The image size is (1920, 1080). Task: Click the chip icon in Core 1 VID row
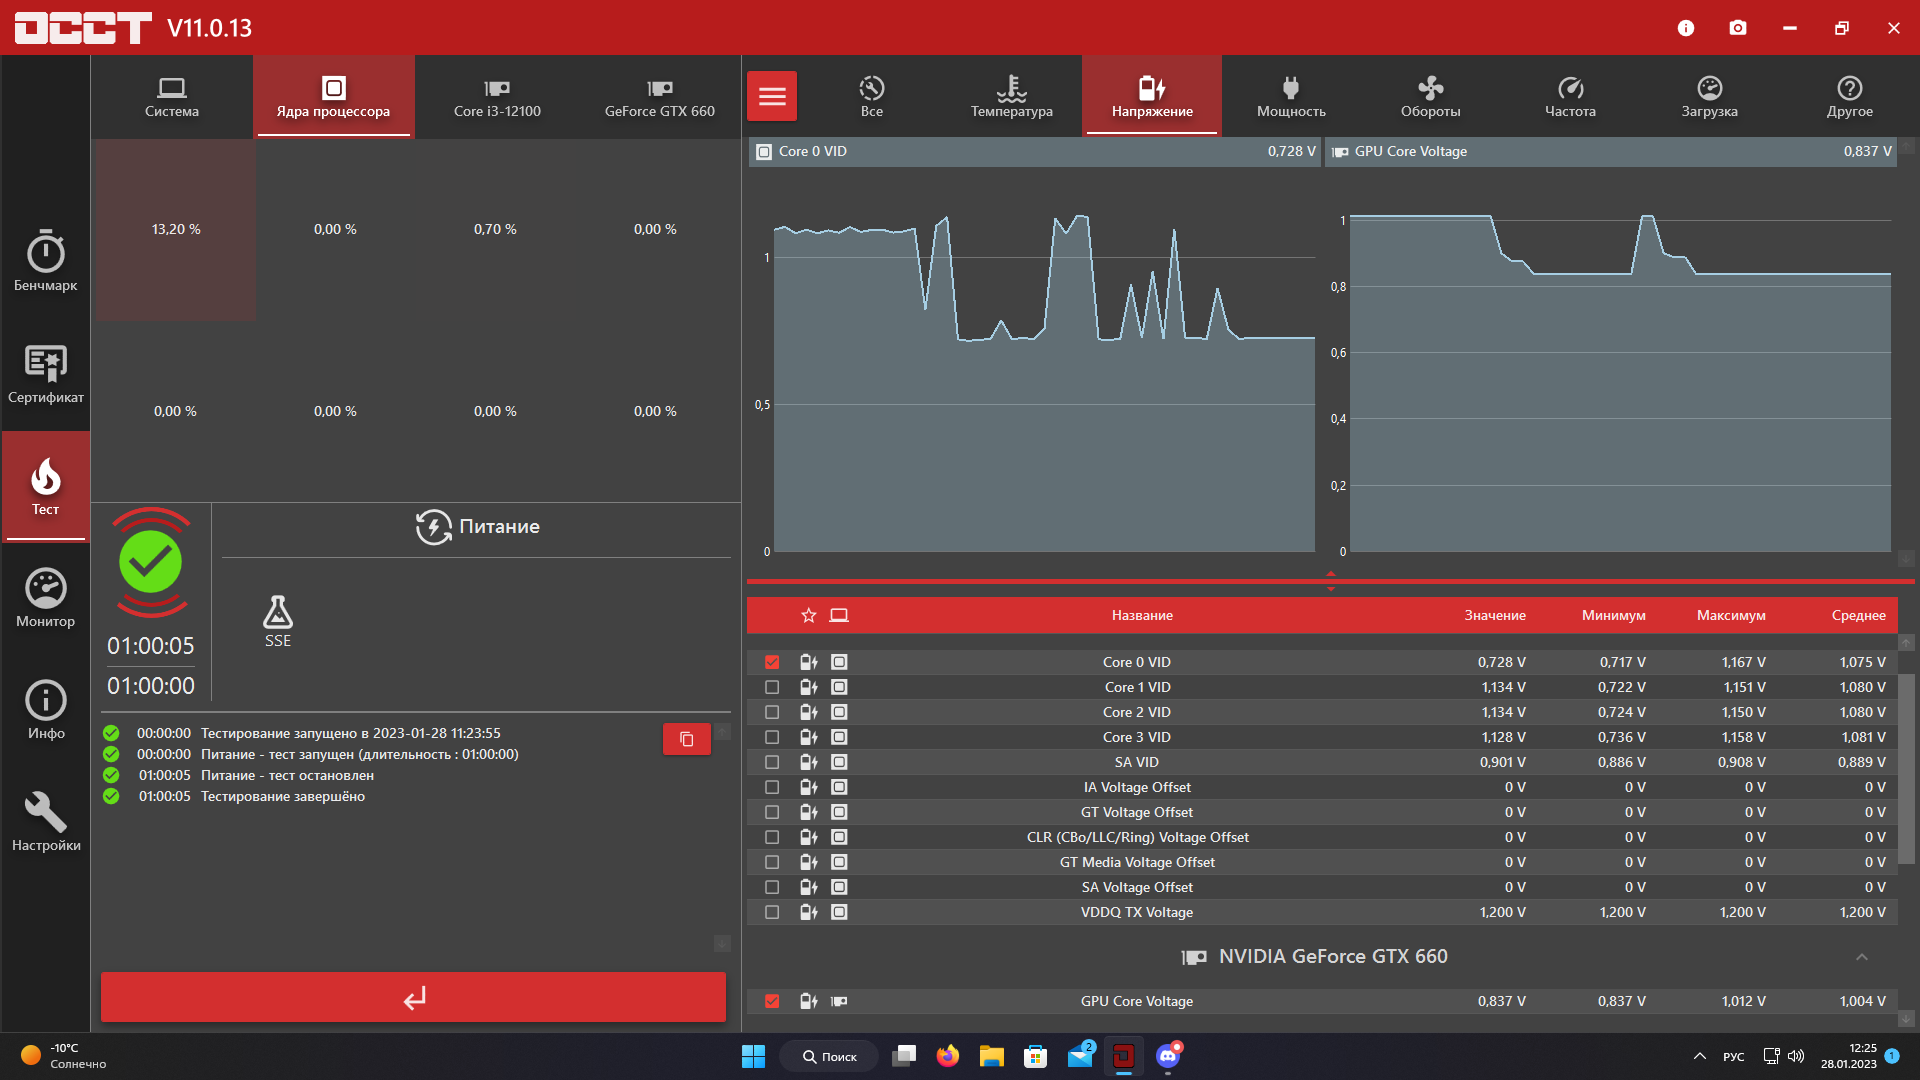coord(839,687)
